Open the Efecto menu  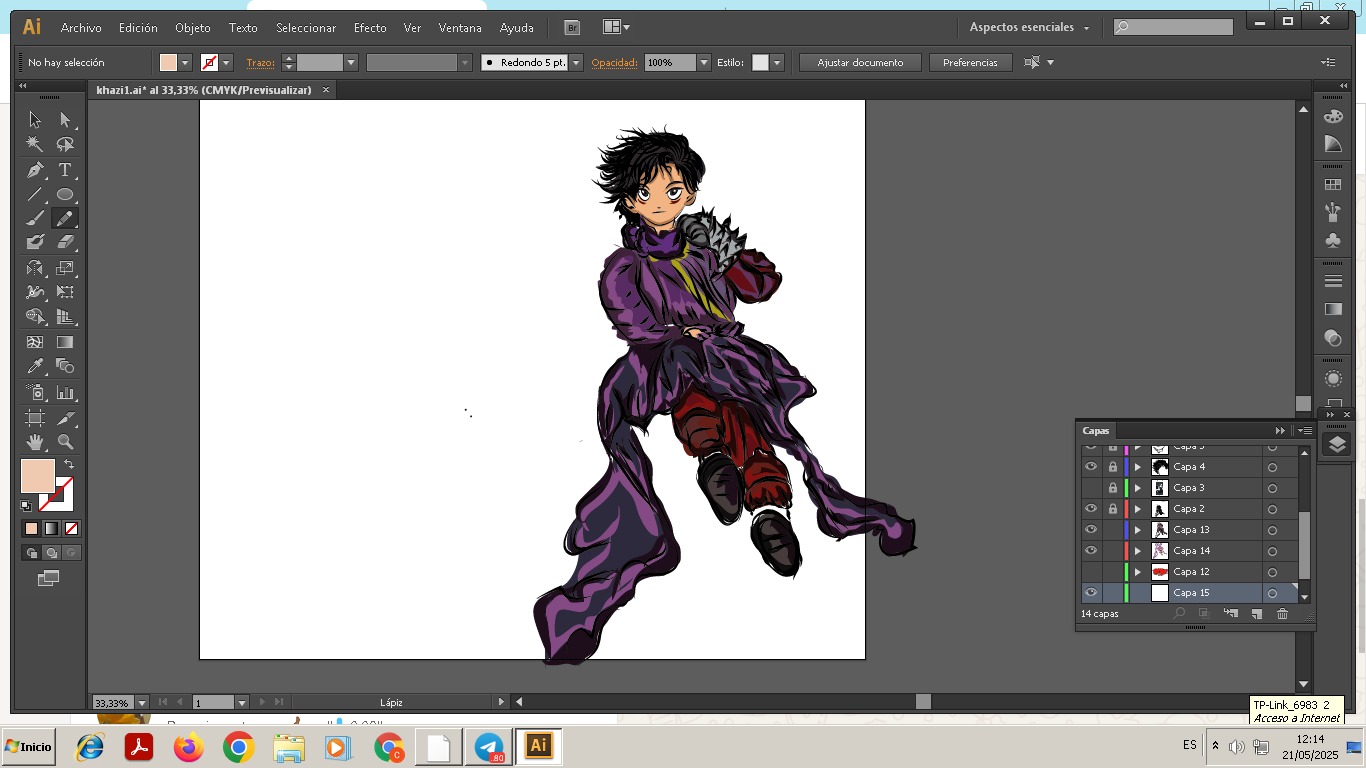pos(370,28)
